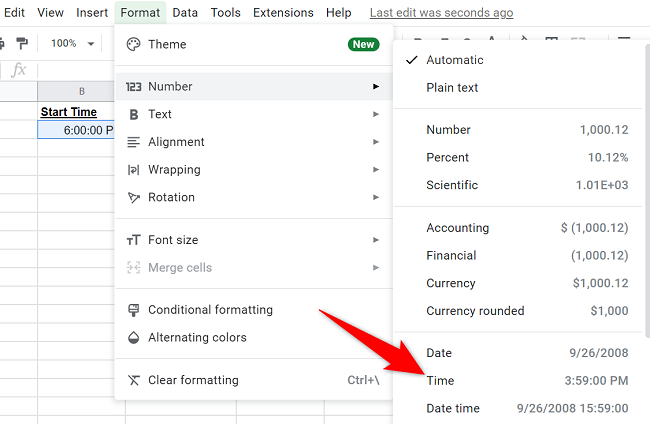Click the column B header
The image size is (650, 424).
[x=78, y=91]
